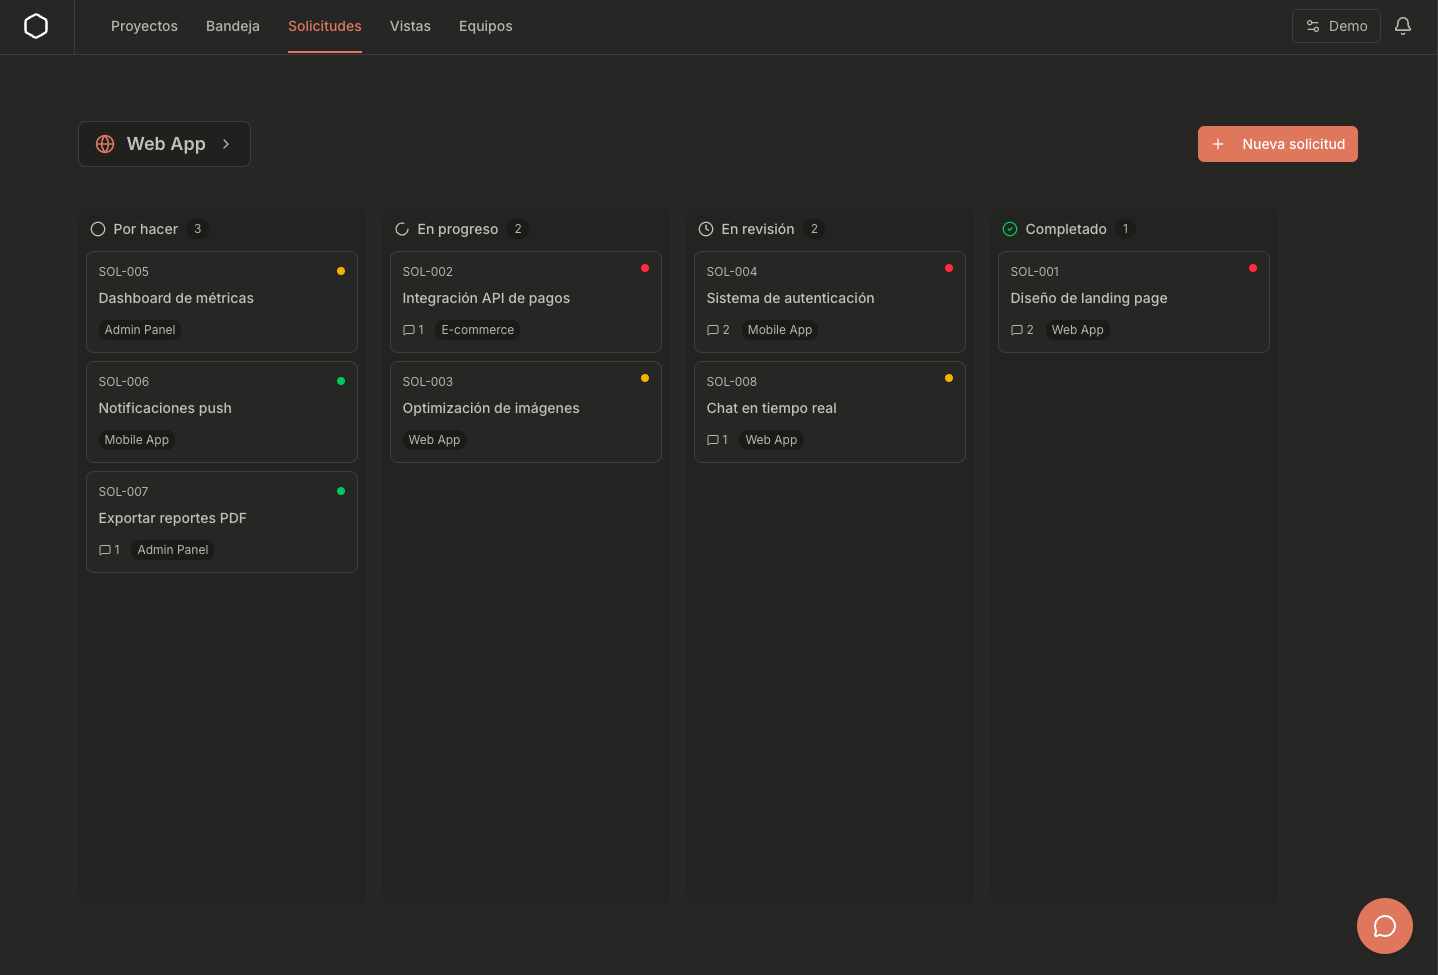Go to the Bandeja tab

233,26
